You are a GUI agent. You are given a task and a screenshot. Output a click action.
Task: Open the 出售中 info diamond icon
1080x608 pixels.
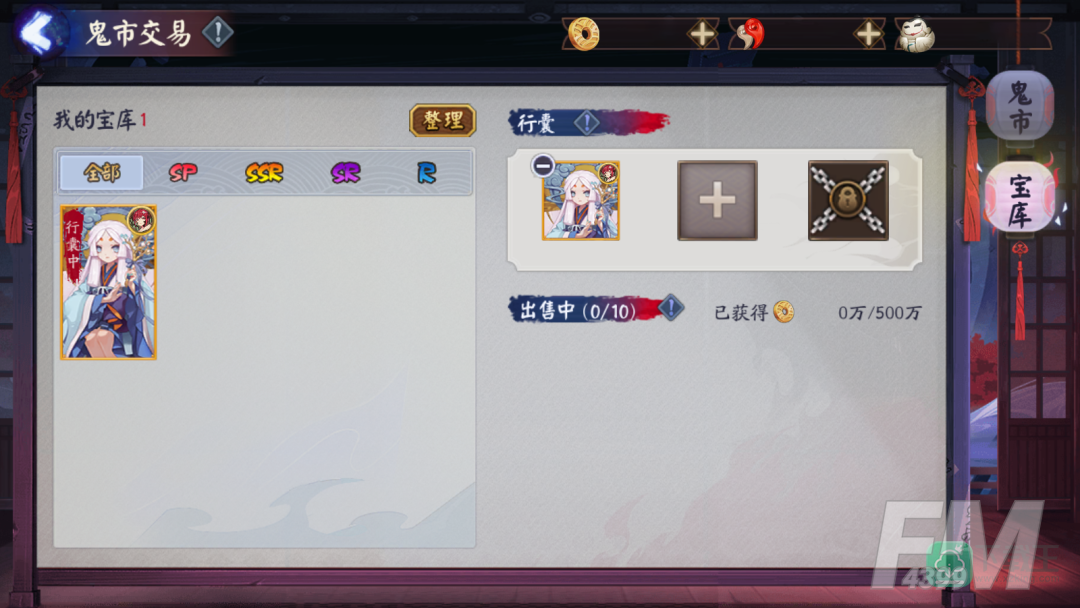point(671,308)
